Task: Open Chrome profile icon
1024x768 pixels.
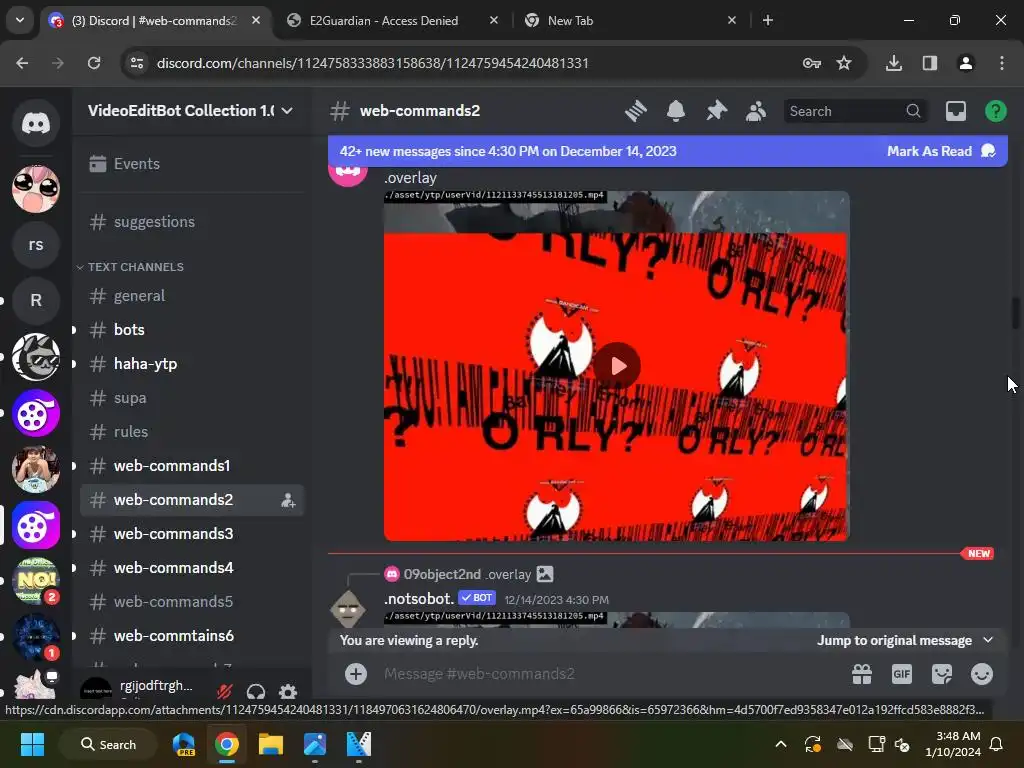Action: [x=966, y=63]
